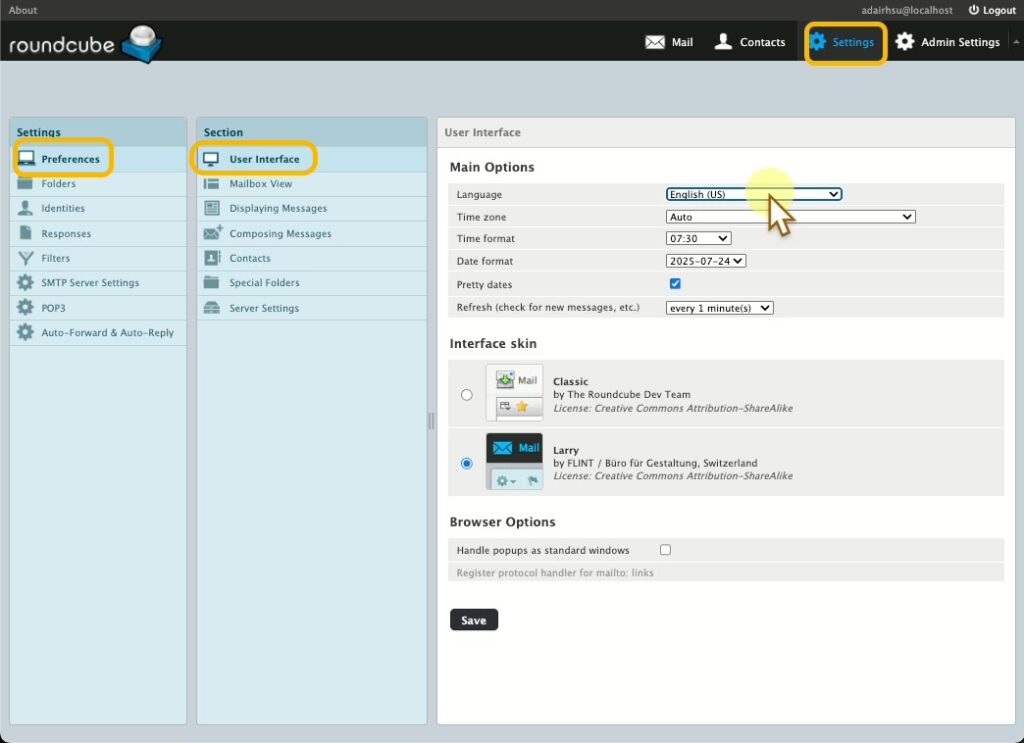This screenshot has height=743, width=1024.
Task: Select the Larry skin radio button
Action: click(x=466, y=463)
